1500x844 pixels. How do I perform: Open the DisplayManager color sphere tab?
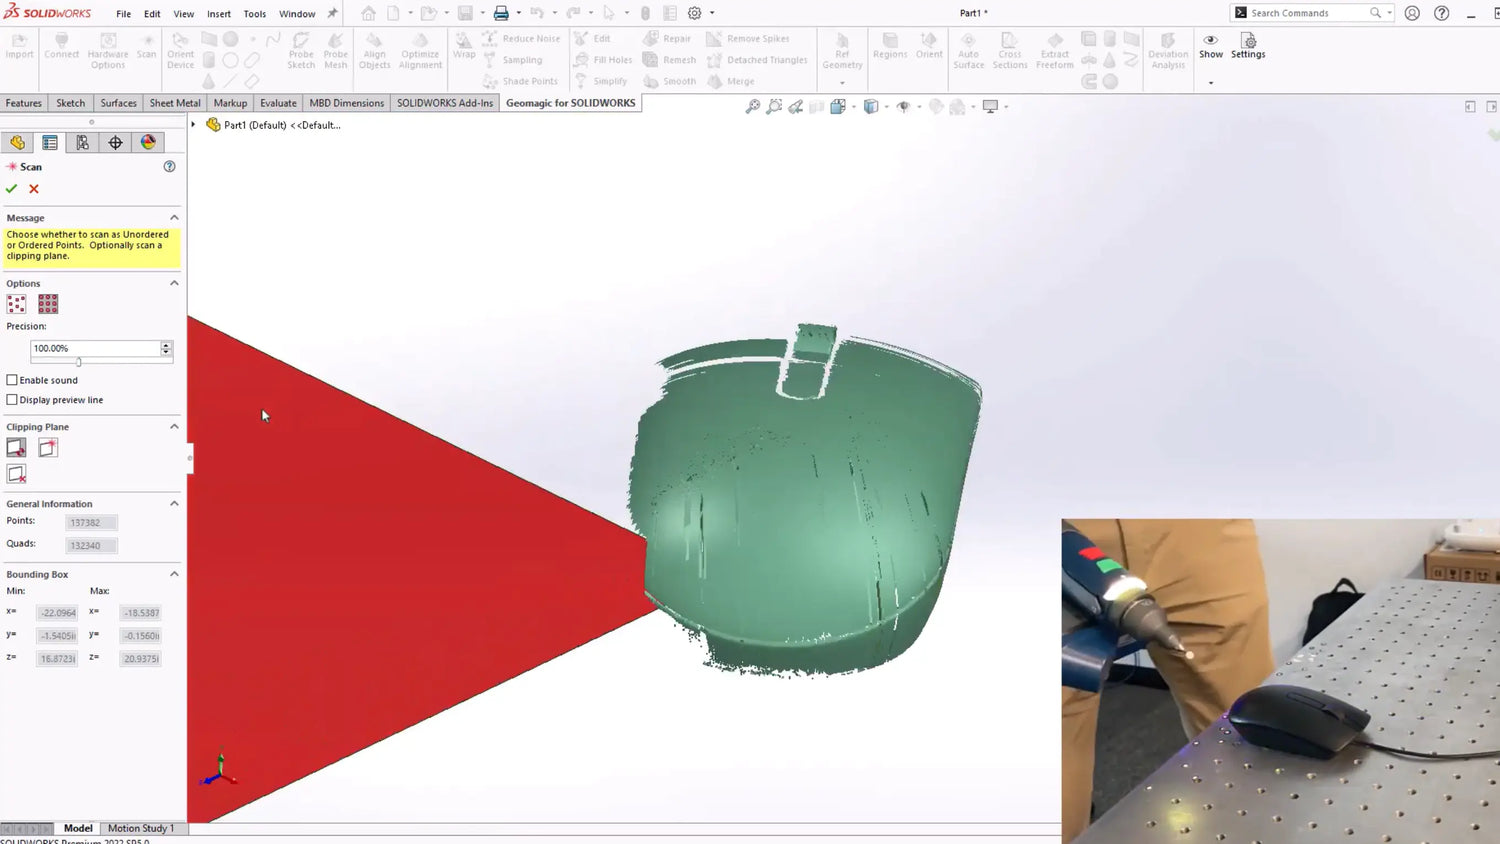(x=148, y=143)
